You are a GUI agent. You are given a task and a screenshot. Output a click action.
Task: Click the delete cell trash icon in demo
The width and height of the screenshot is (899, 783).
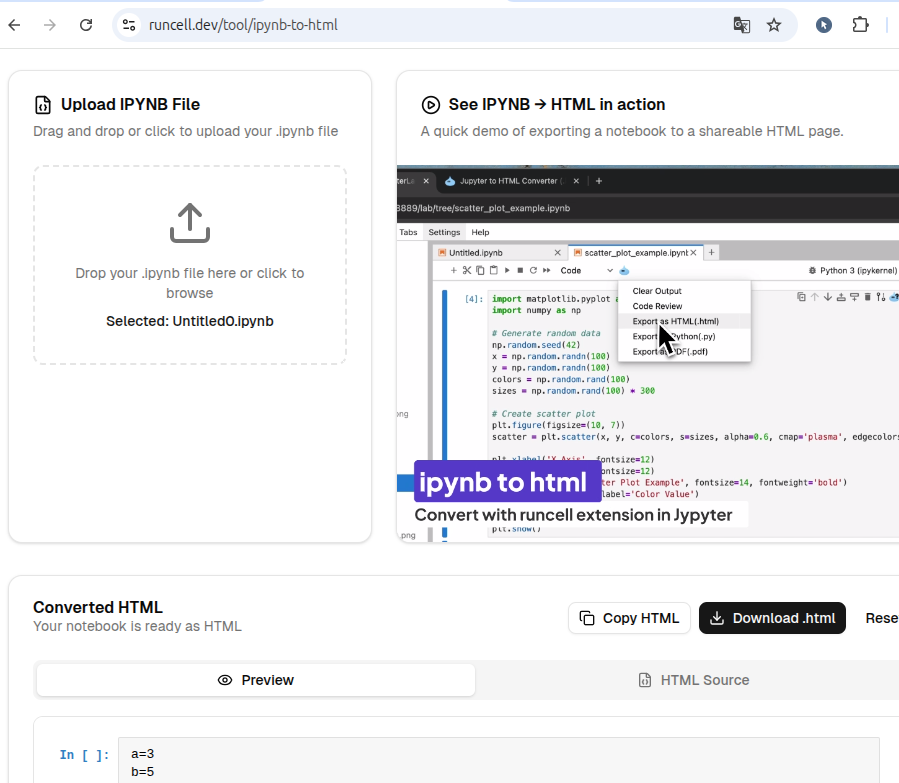pyautogui.click(x=867, y=297)
